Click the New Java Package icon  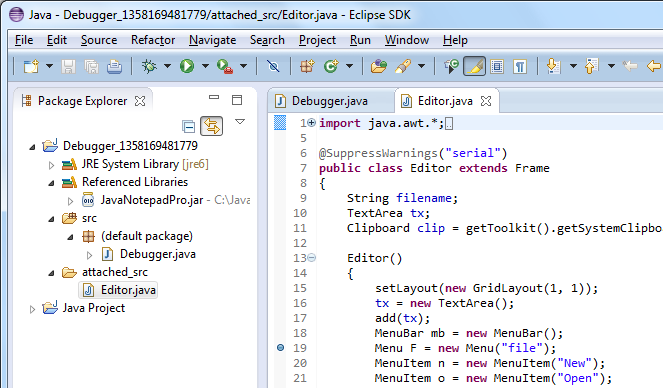pos(307,66)
